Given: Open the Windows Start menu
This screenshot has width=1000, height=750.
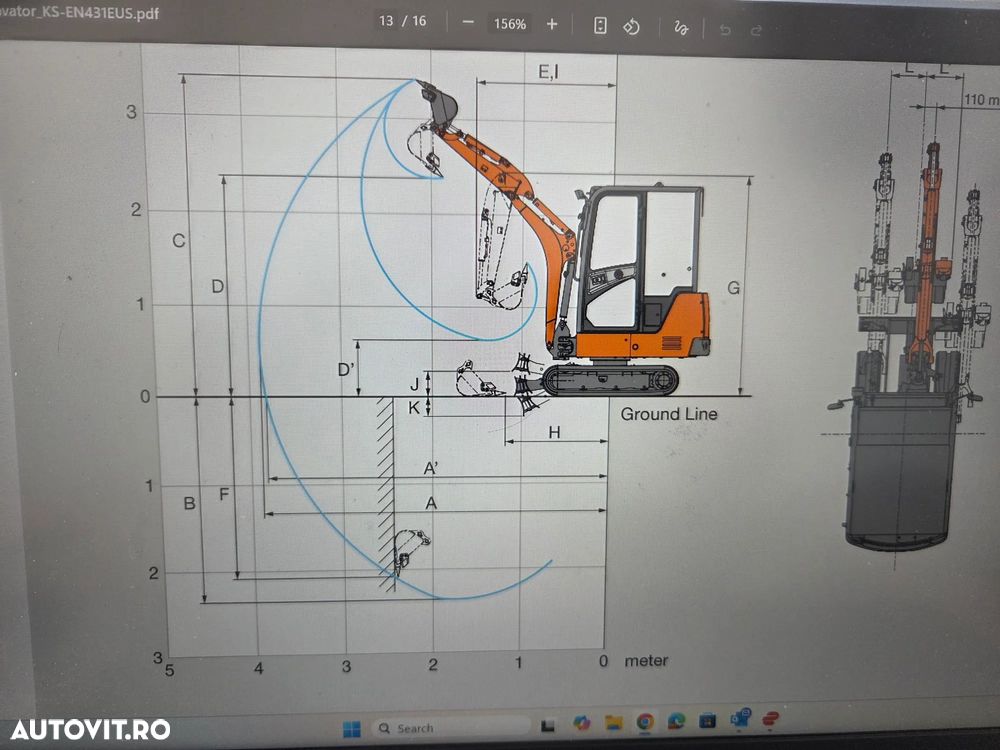Looking at the screenshot, I should coord(351,728).
